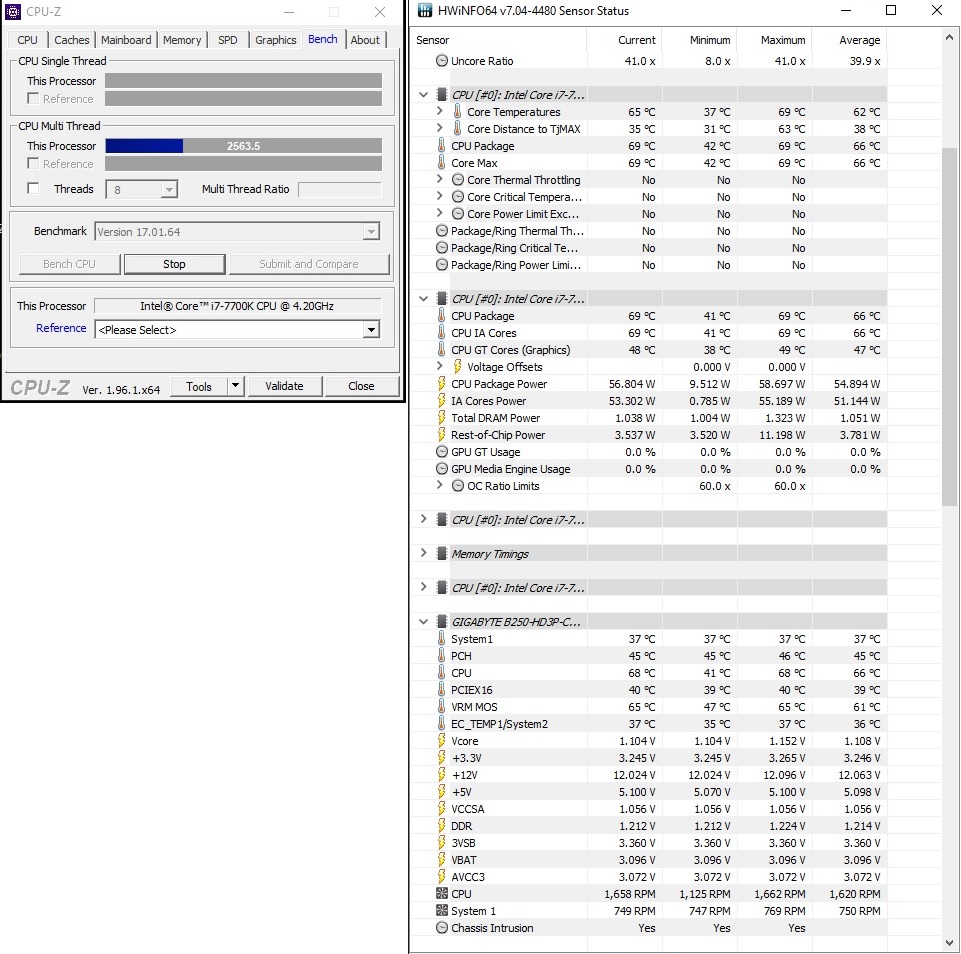This screenshot has height=954, width=961.
Task: Open the Threads count dropdown
Action: 169,190
